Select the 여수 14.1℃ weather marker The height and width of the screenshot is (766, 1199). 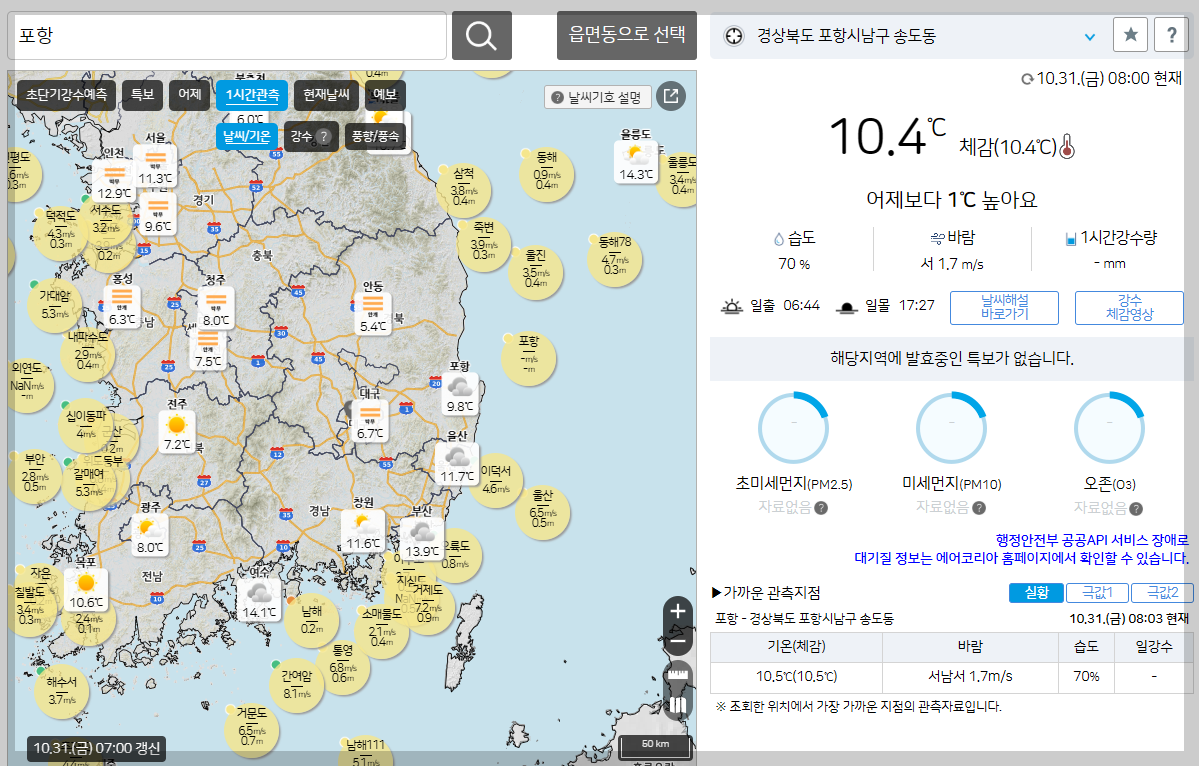[258, 599]
